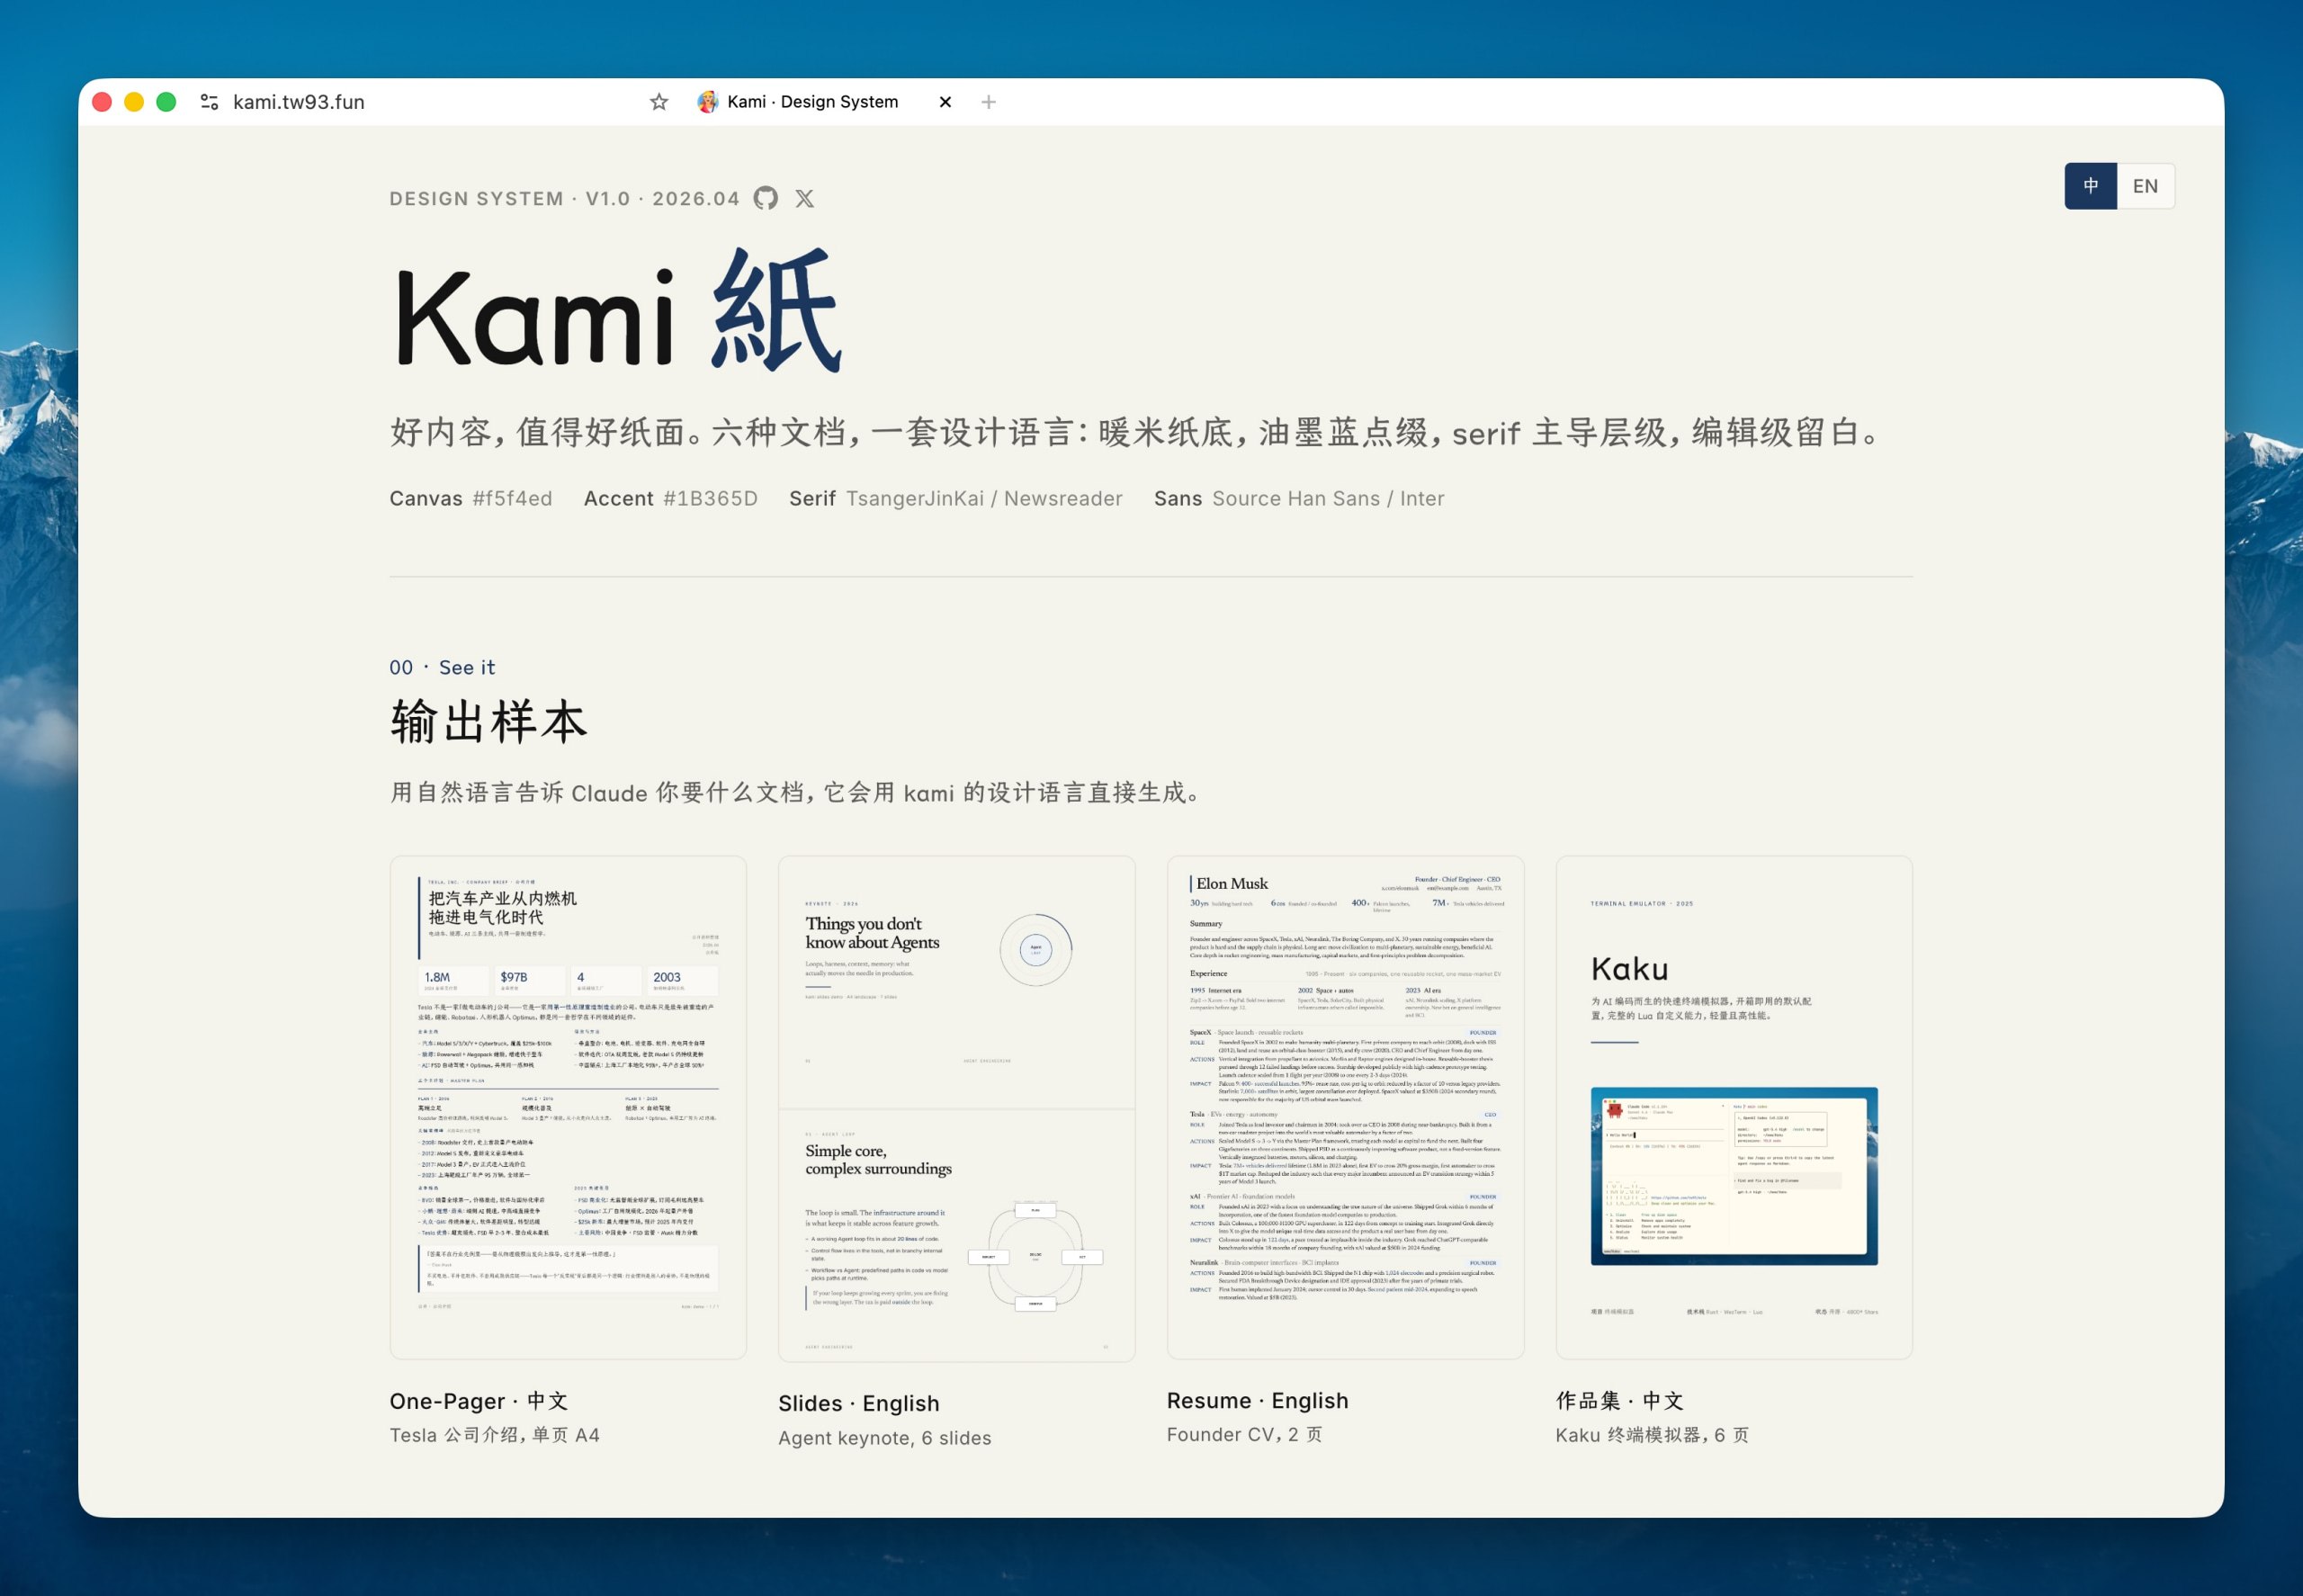Open the Elon Musk resume thumbnail

tap(1345, 1107)
